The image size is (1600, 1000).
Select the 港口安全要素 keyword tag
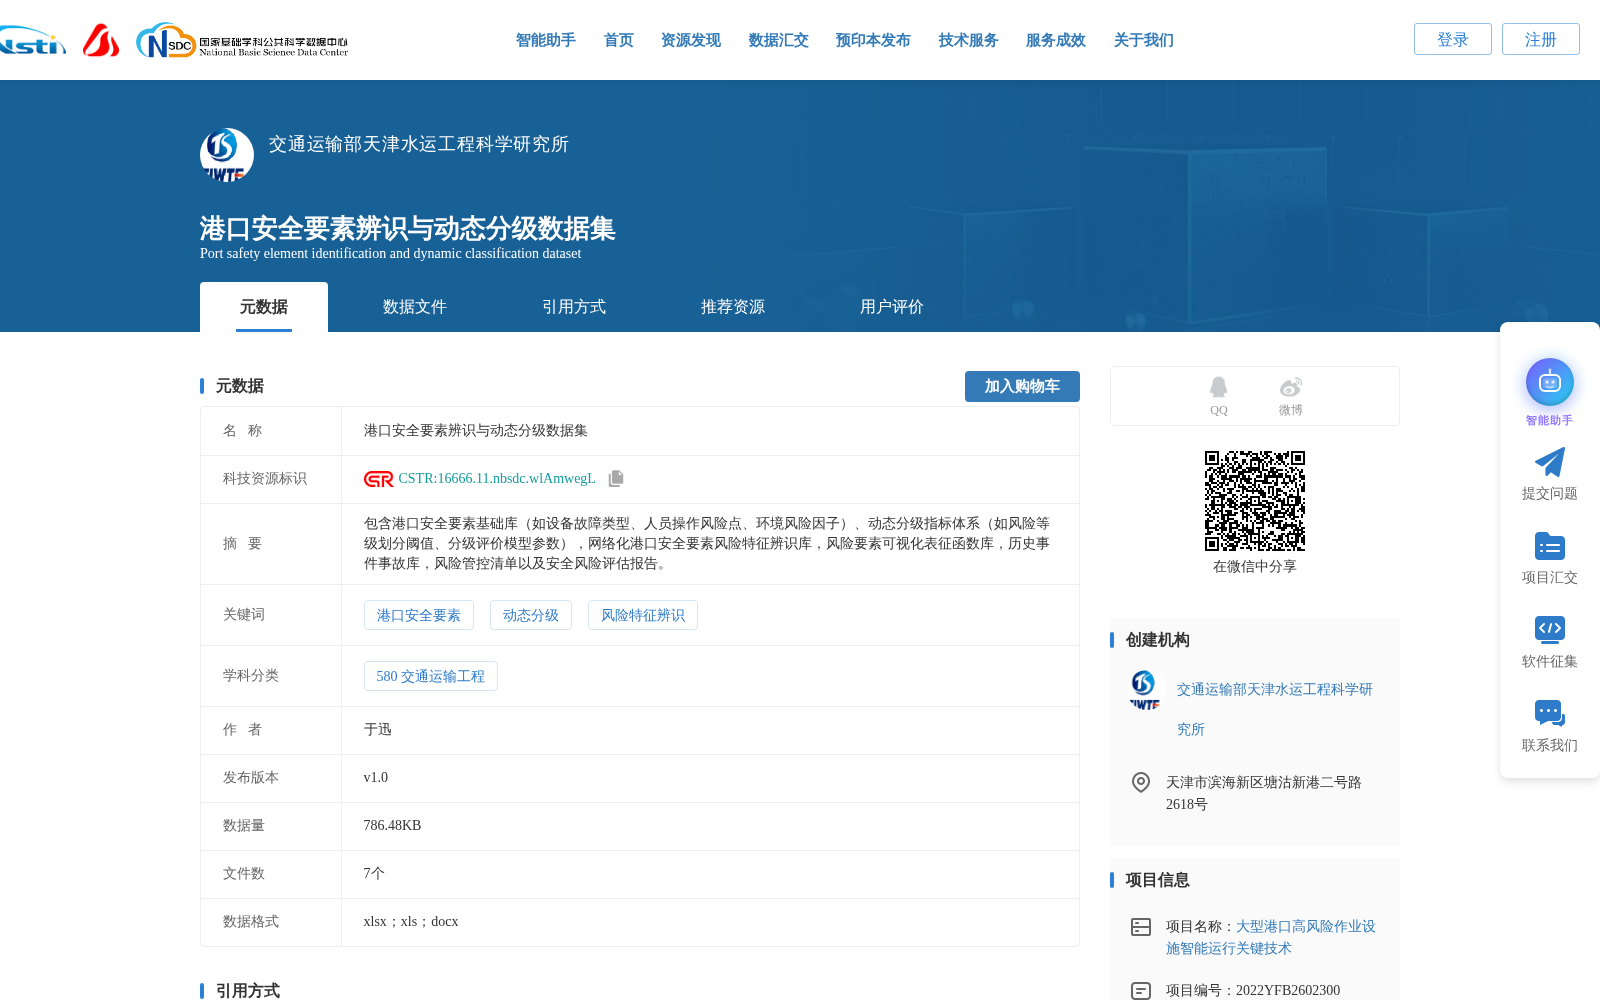pos(419,615)
